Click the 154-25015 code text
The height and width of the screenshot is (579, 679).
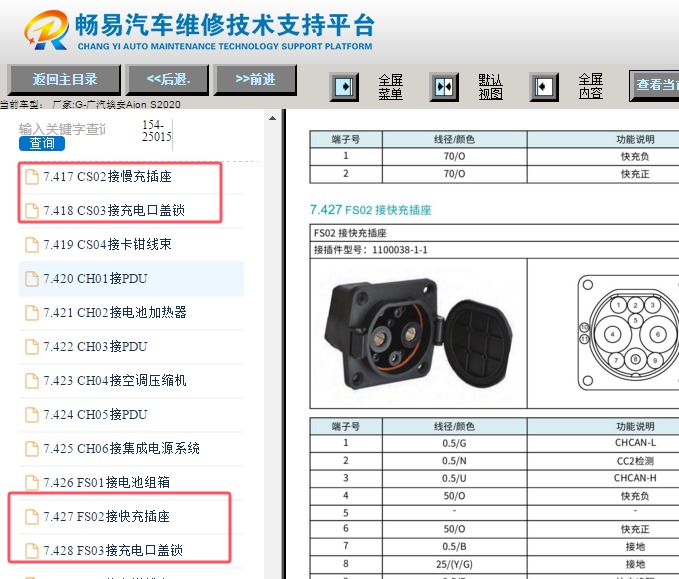pos(157,131)
